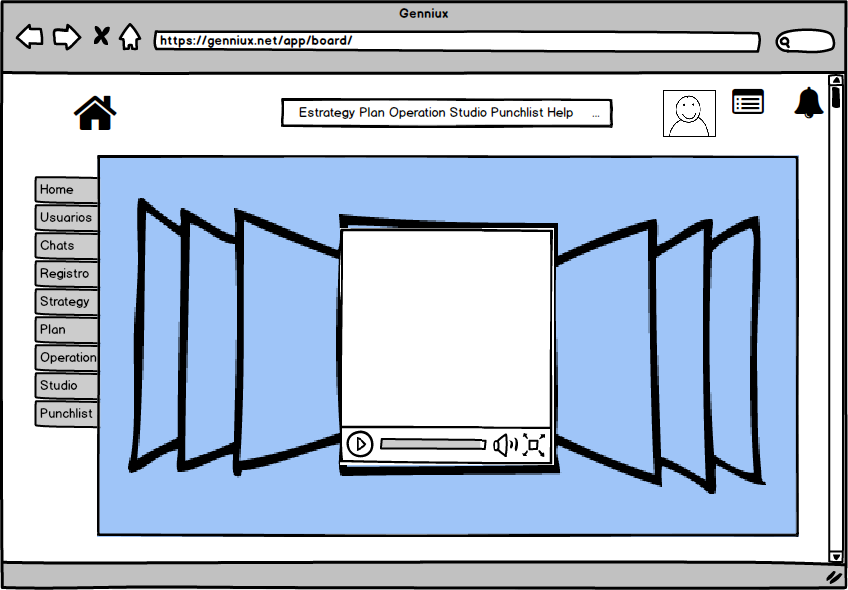Go to browser home page icon
Image resolution: width=848 pixels, height=590 pixels.
pyautogui.click(x=130, y=37)
